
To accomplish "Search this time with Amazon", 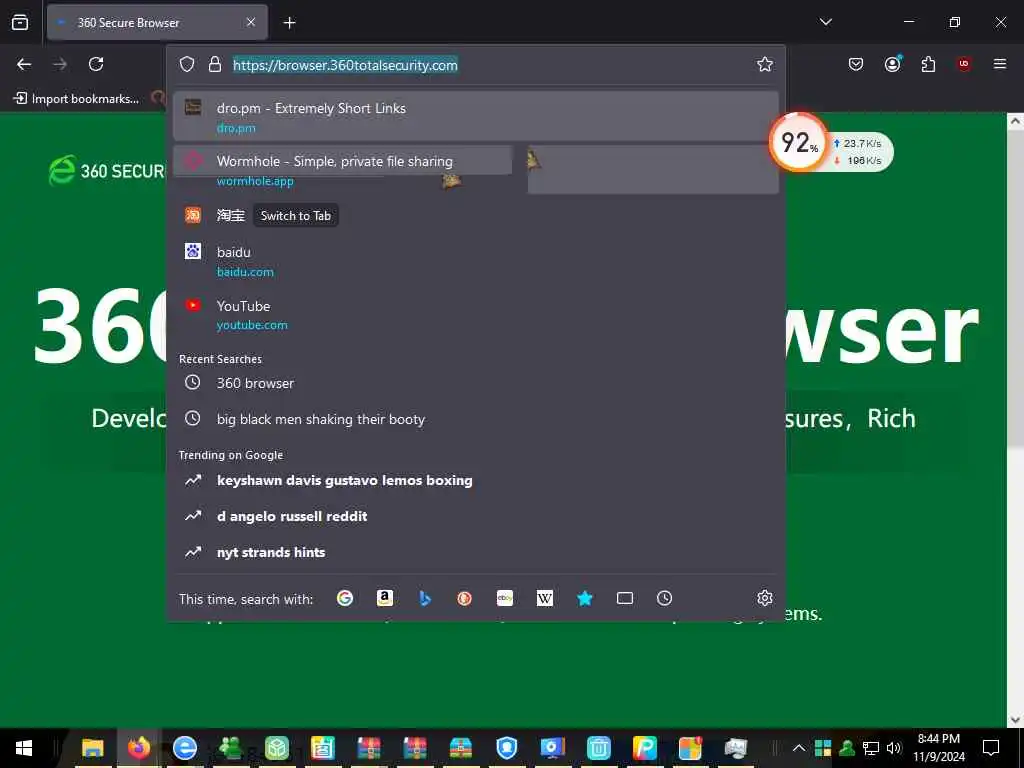I will point(385,598).
